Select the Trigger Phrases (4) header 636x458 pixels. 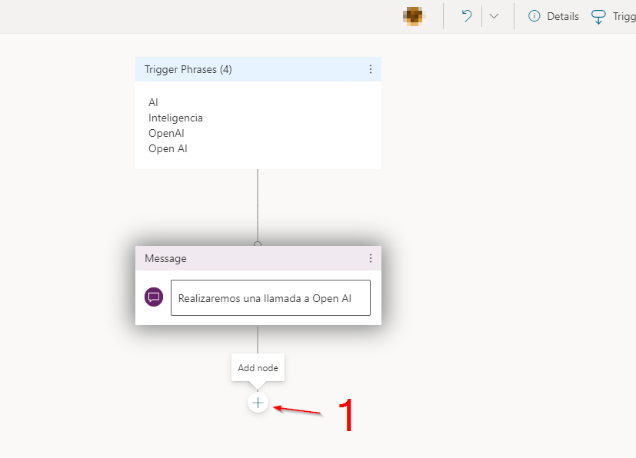coord(190,69)
